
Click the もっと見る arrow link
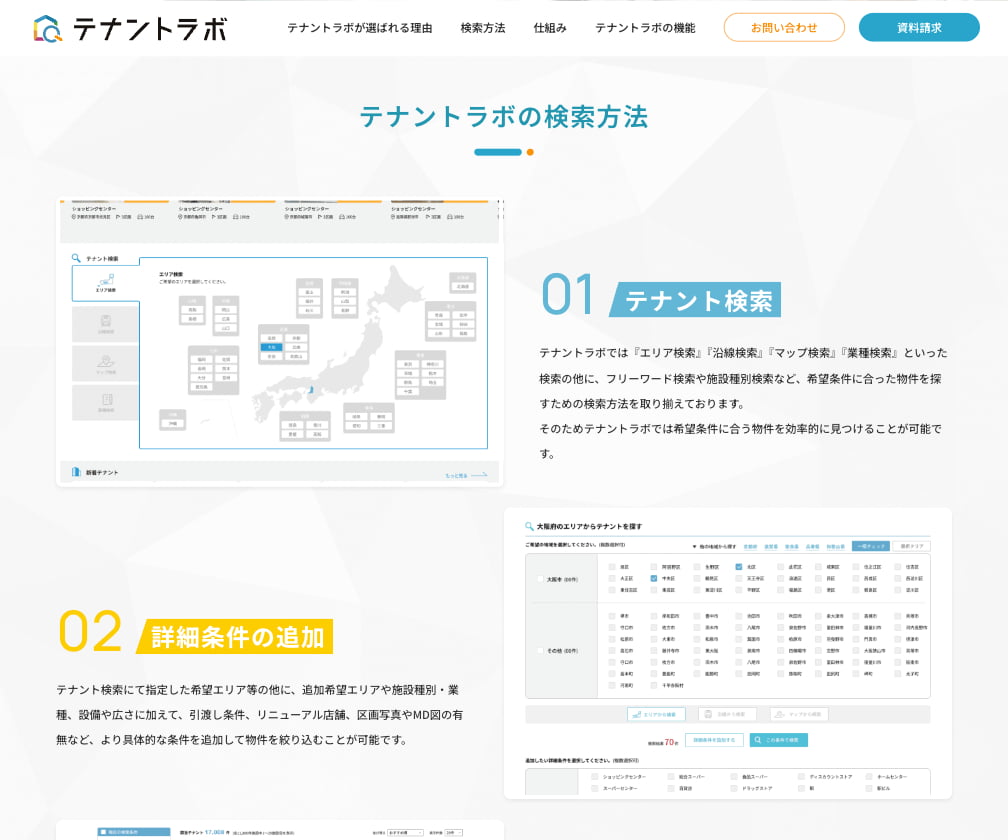[x=467, y=475]
